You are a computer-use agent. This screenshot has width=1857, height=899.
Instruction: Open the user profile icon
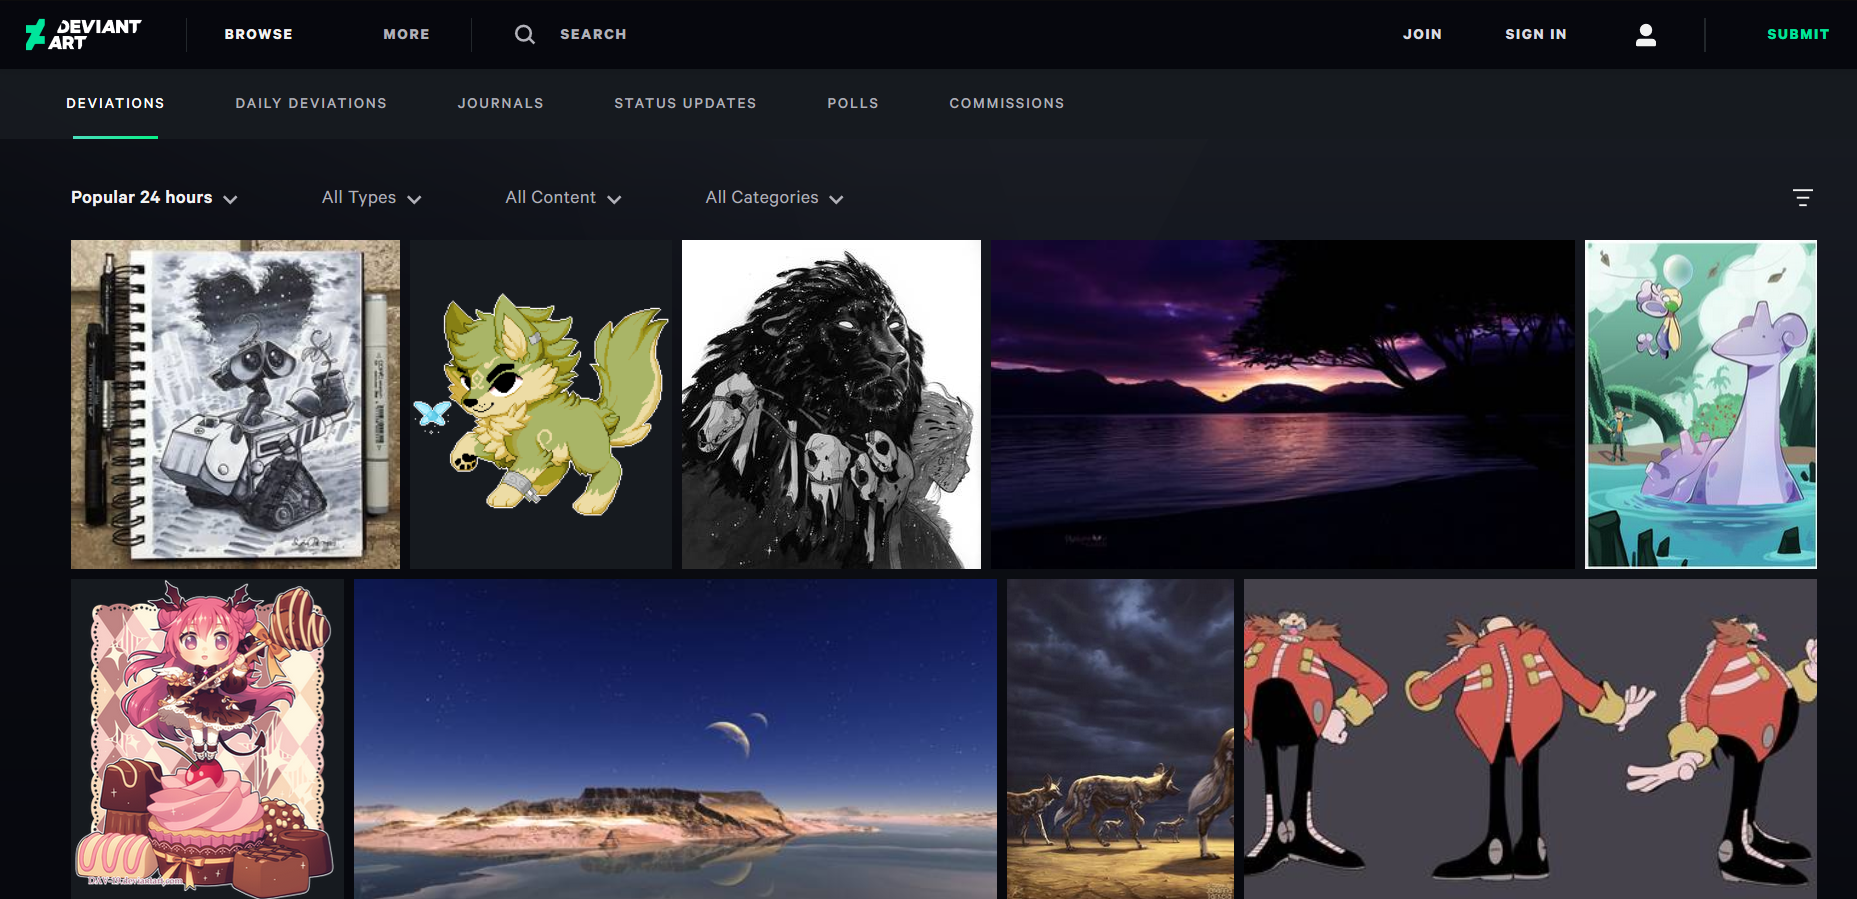click(x=1645, y=35)
